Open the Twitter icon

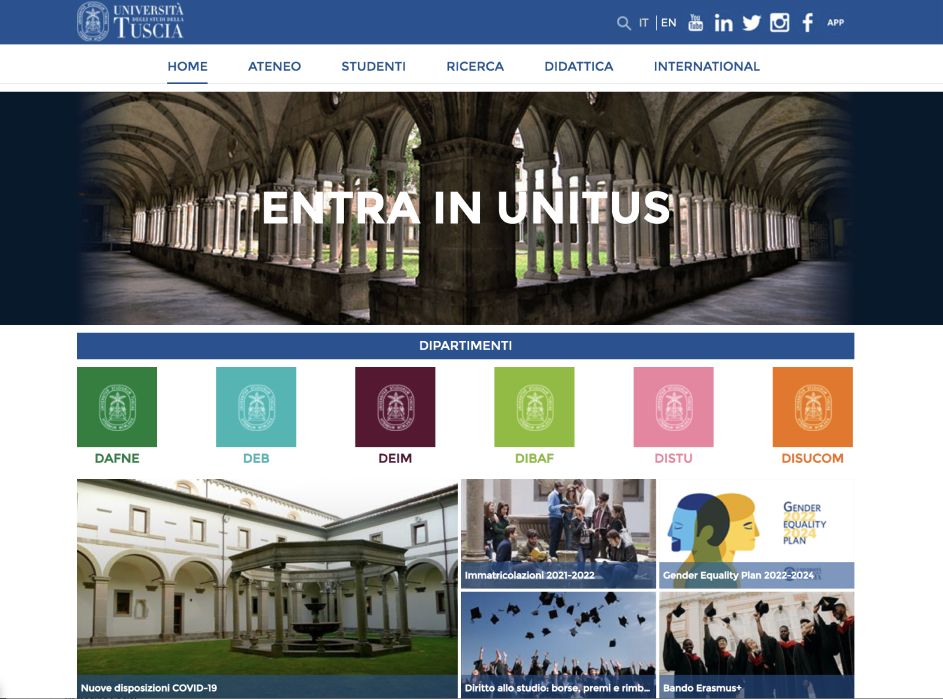coord(752,21)
